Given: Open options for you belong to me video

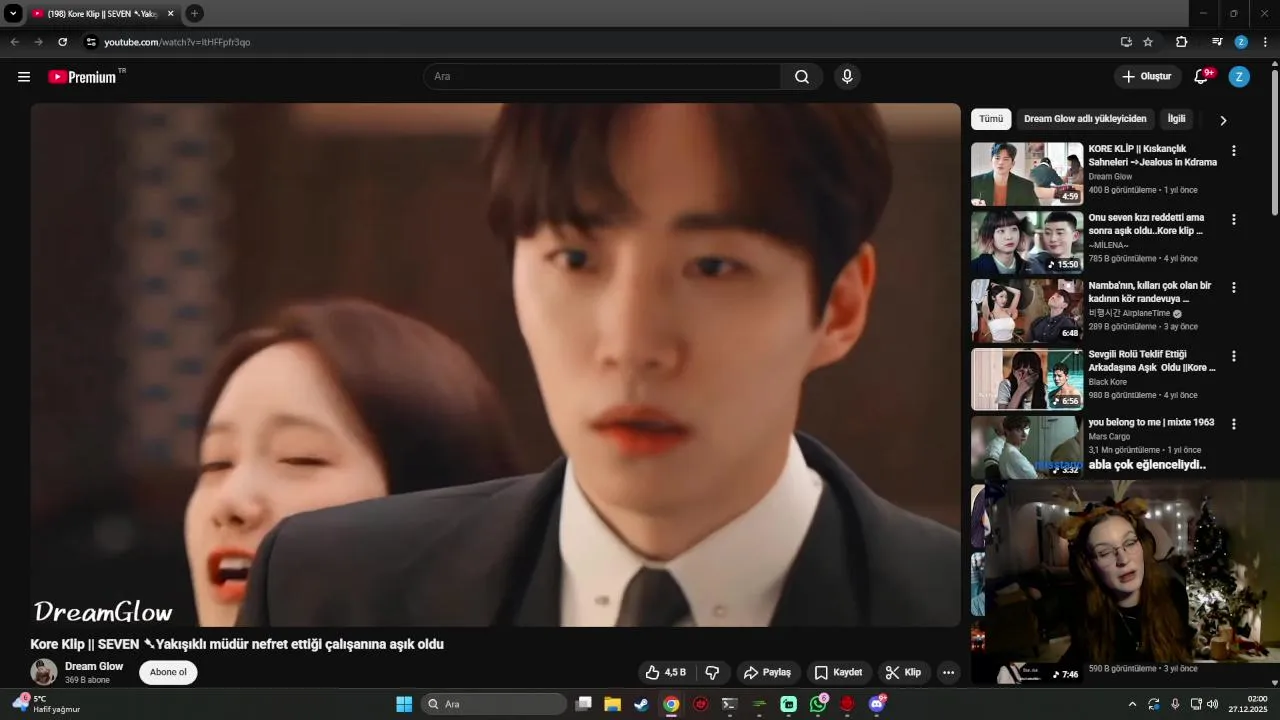Looking at the screenshot, I should pyautogui.click(x=1233, y=424).
